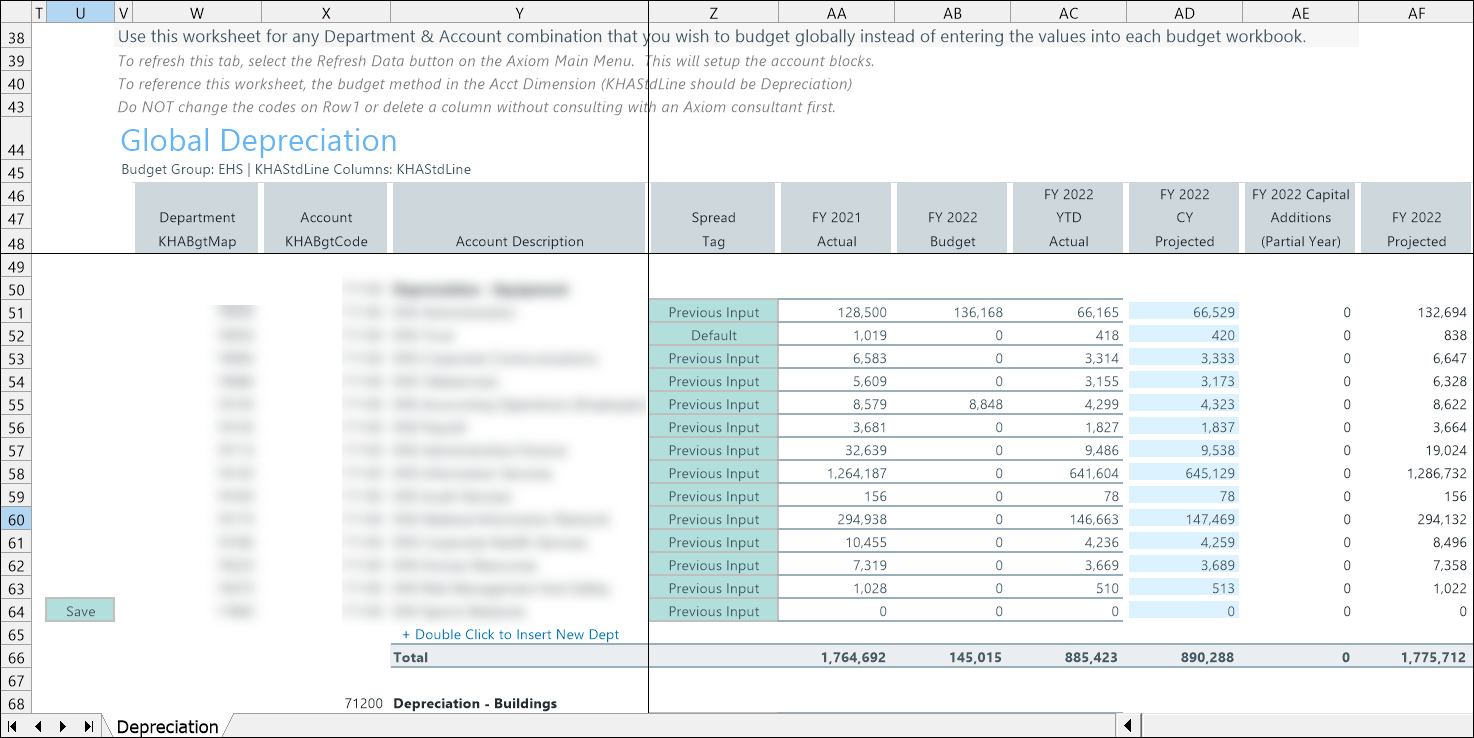Select the column Z header
The width and height of the screenshot is (1474, 738).
(x=713, y=13)
